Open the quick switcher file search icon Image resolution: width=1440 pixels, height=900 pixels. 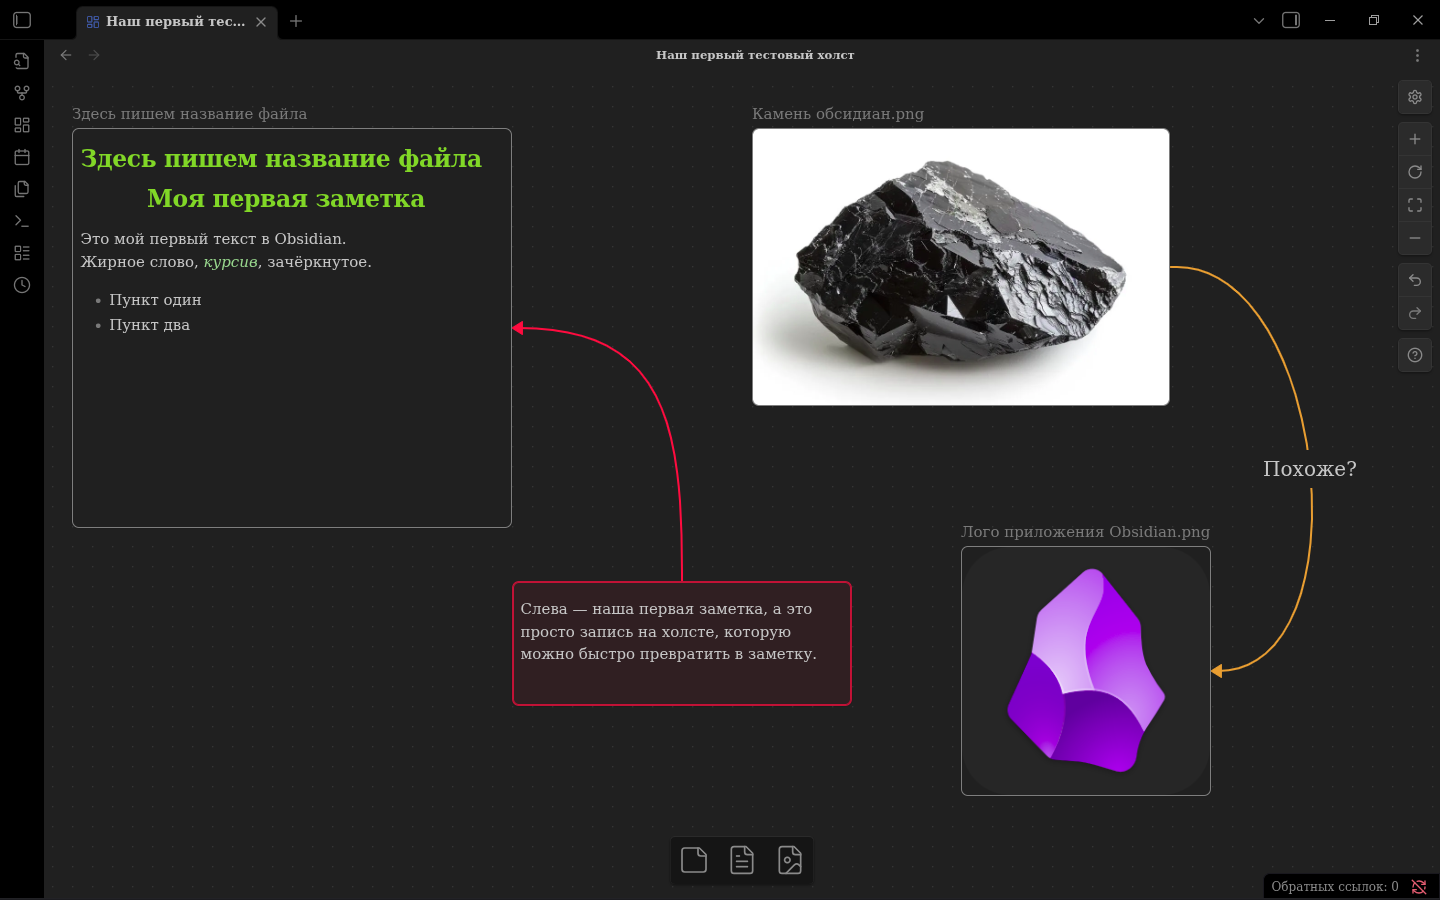click(22, 61)
